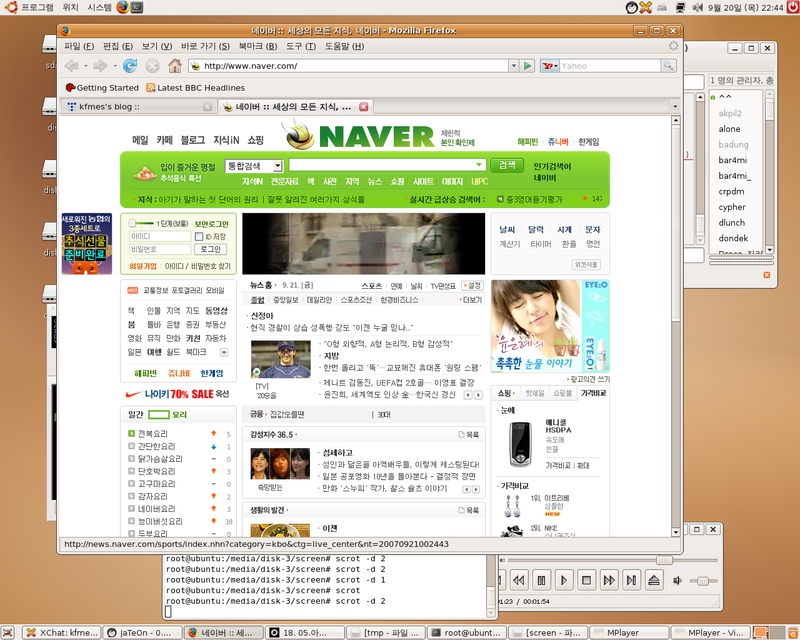This screenshot has height=640, width=800.
Task: Open the terminal launcher in the top panel
Action: [x=137, y=7]
